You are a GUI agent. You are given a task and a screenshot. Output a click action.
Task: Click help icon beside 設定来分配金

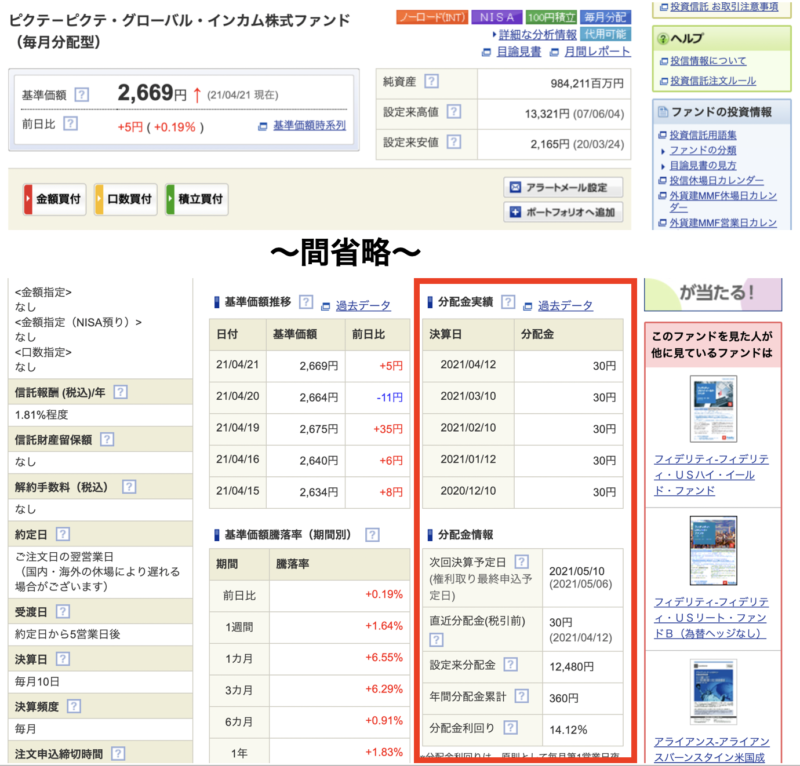510,664
